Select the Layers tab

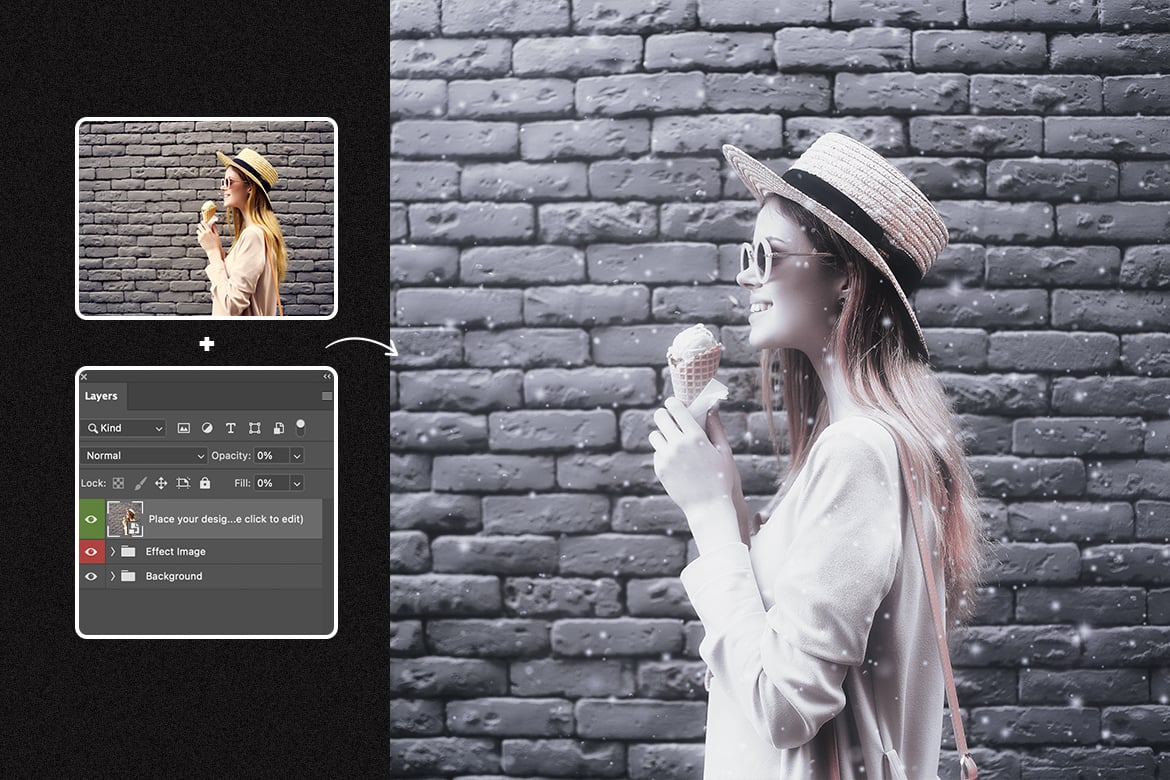tap(101, 396)
